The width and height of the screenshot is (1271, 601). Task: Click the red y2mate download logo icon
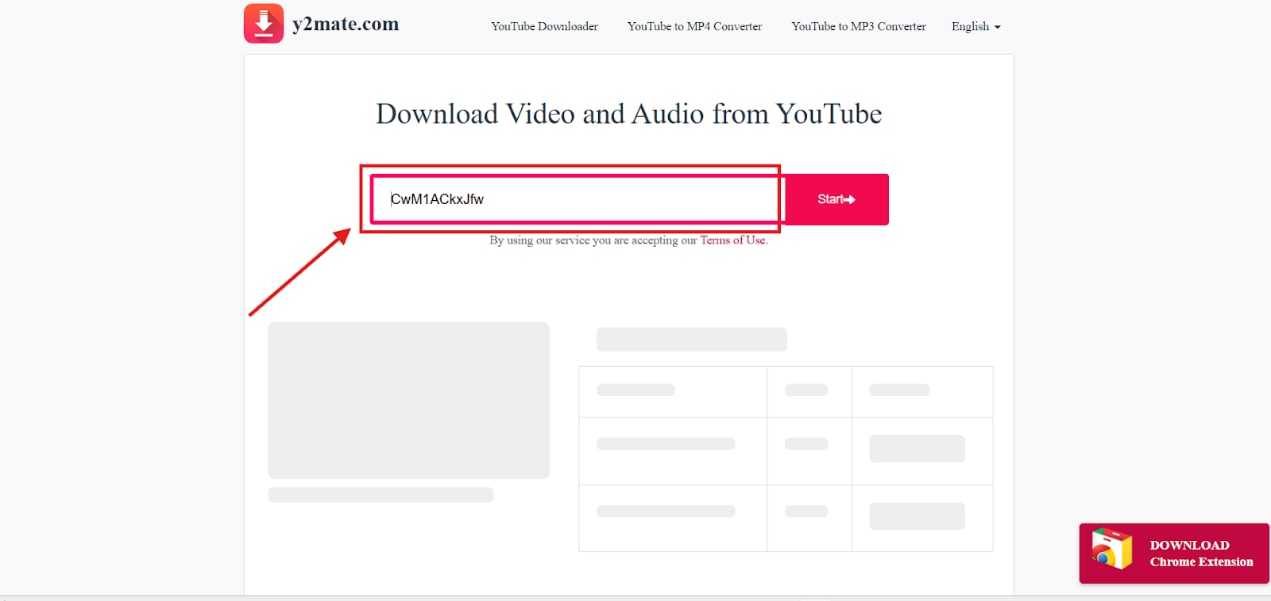262,22
